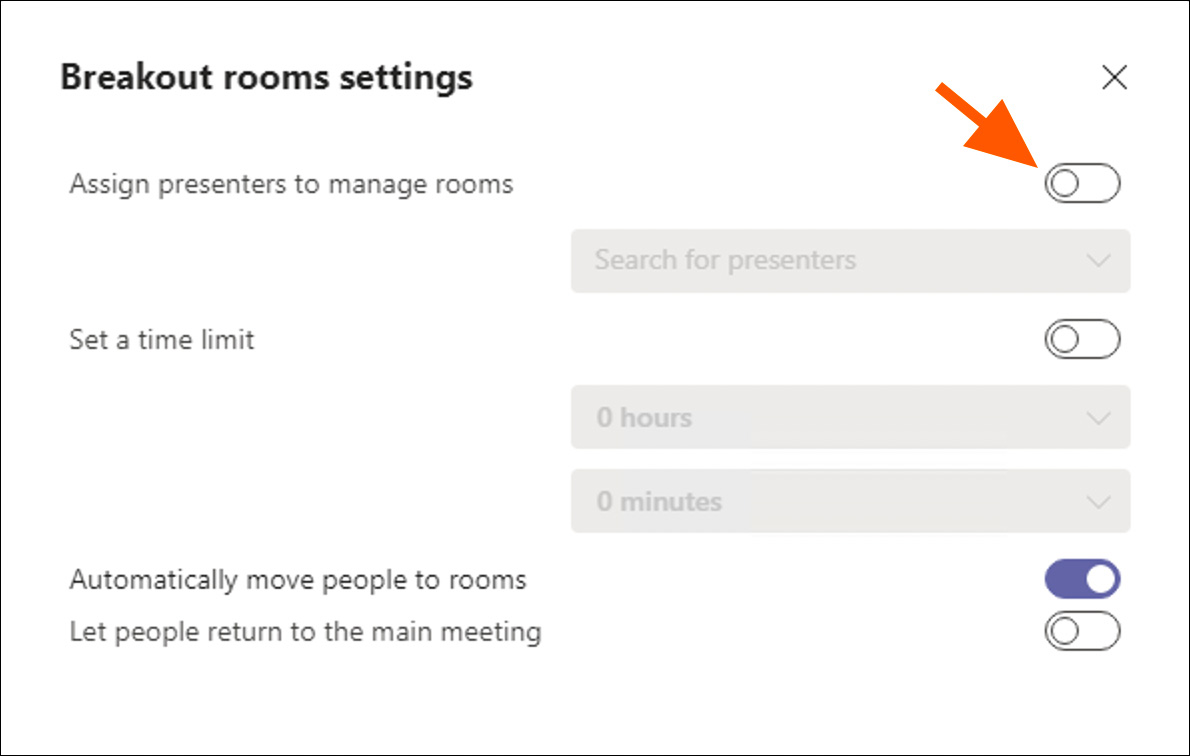Click the 0 minutes value text

[x=659, y=501]
